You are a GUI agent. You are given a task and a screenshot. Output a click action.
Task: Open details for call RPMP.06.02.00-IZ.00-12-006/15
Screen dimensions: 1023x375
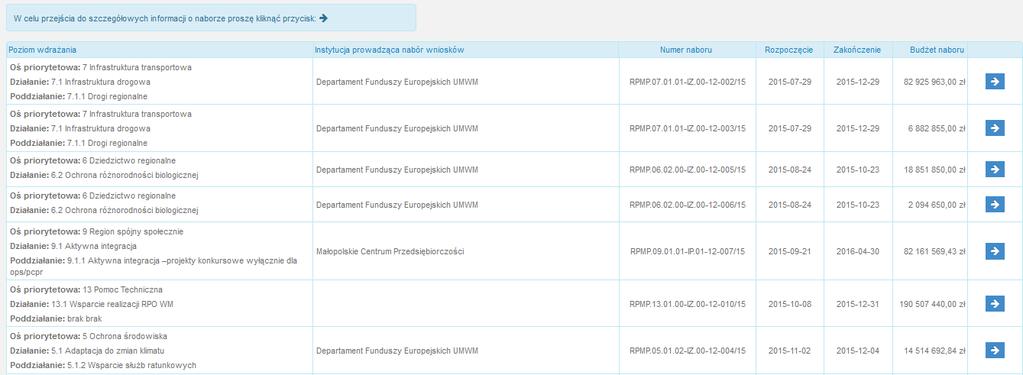click(994, 205)
